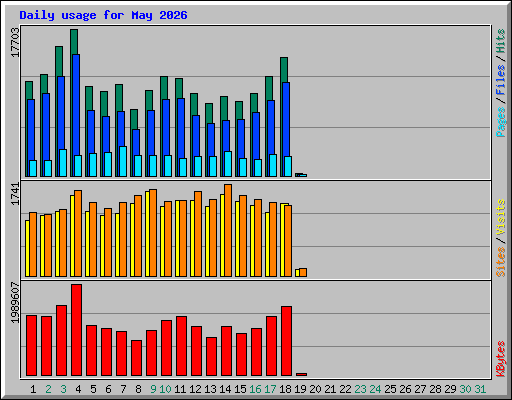The height and width of the screenshot is (400, 512).
Task: Click the orange Sites bar for day 9
Action: pos(153,233)
